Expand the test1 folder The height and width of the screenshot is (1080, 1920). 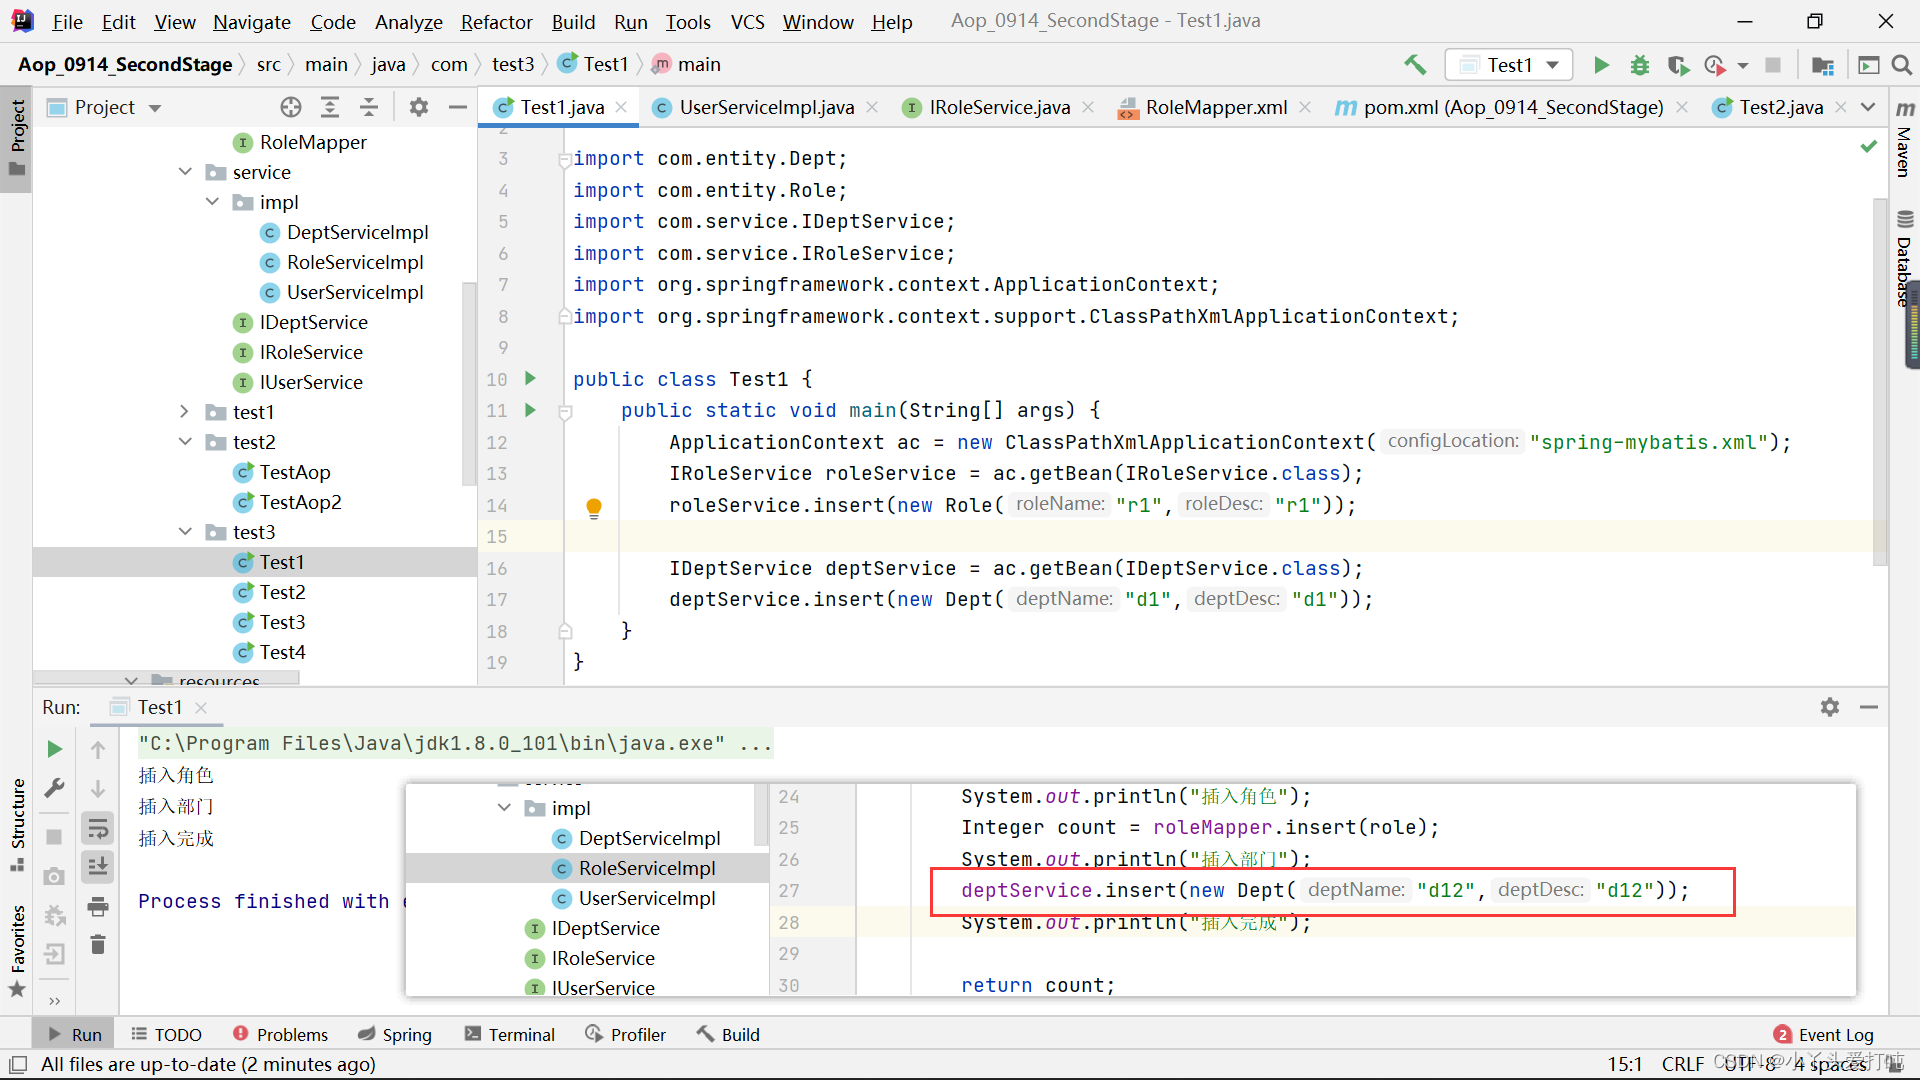(x=185, y=412)
